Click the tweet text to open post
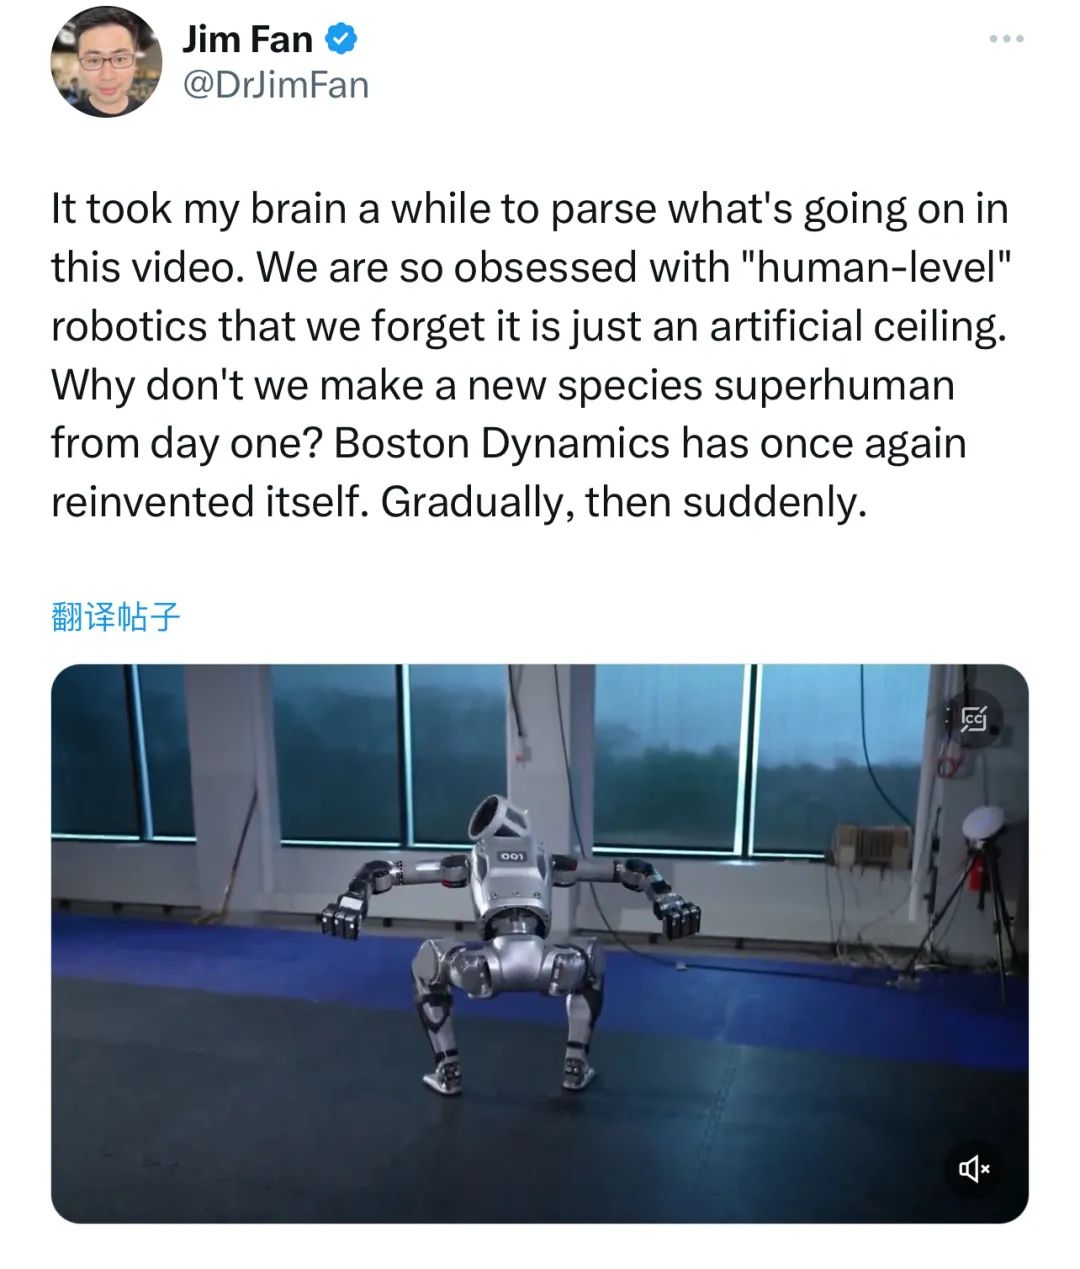1080x1269 pixels. click(530, 356)
